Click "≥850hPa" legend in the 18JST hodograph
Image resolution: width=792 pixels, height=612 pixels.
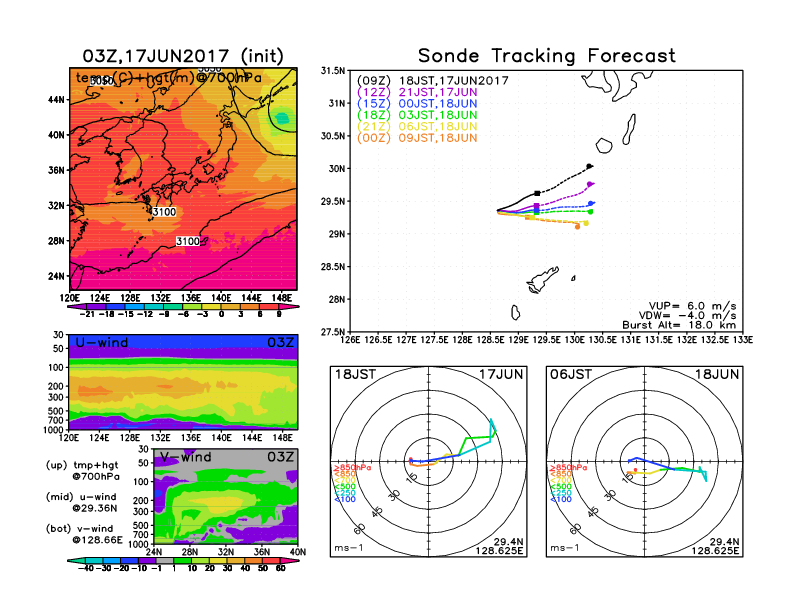click(x=352, y=468)
